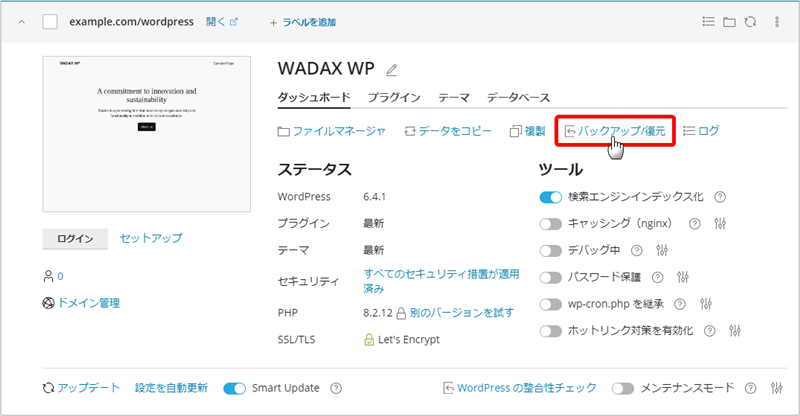Enable メンテナンスモード toggle
The height and width of the screenshot is (416, 800).
pos(622,389)
